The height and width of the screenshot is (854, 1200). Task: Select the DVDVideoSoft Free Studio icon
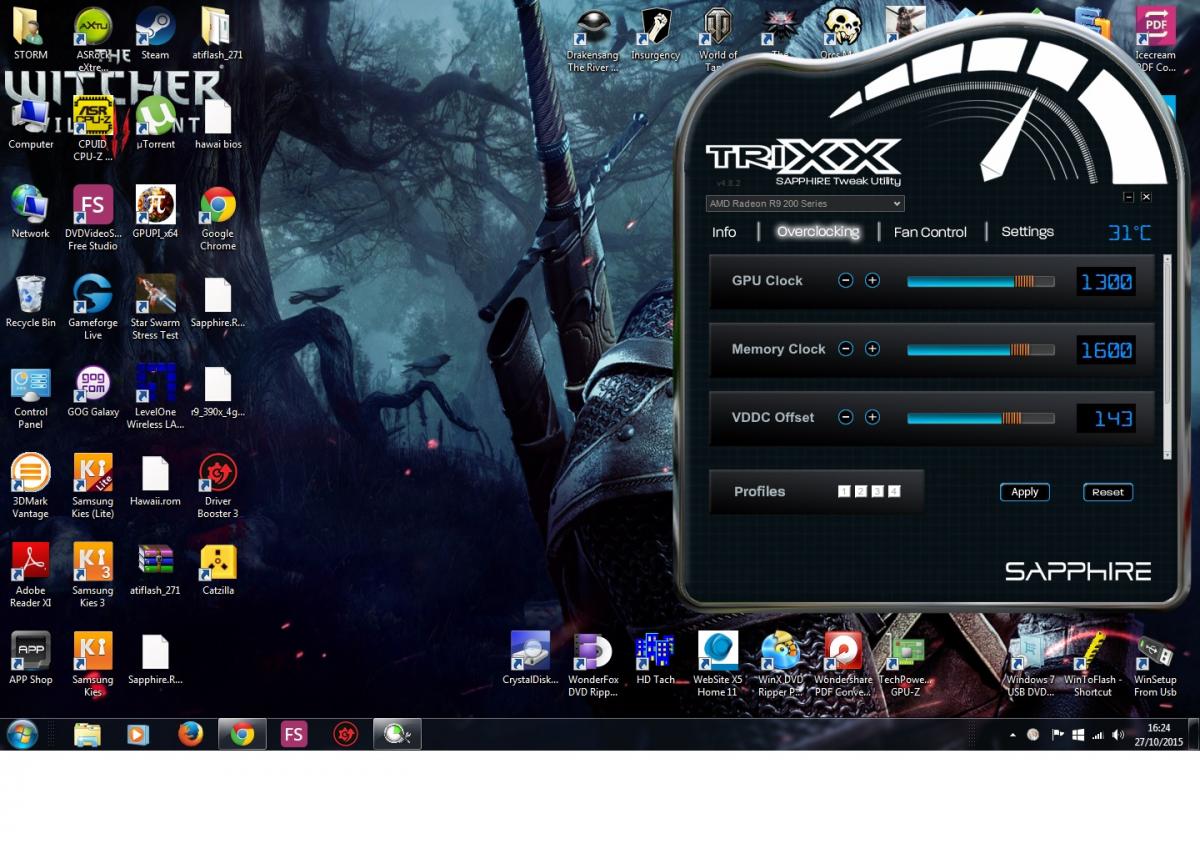[x=92, y=218]
